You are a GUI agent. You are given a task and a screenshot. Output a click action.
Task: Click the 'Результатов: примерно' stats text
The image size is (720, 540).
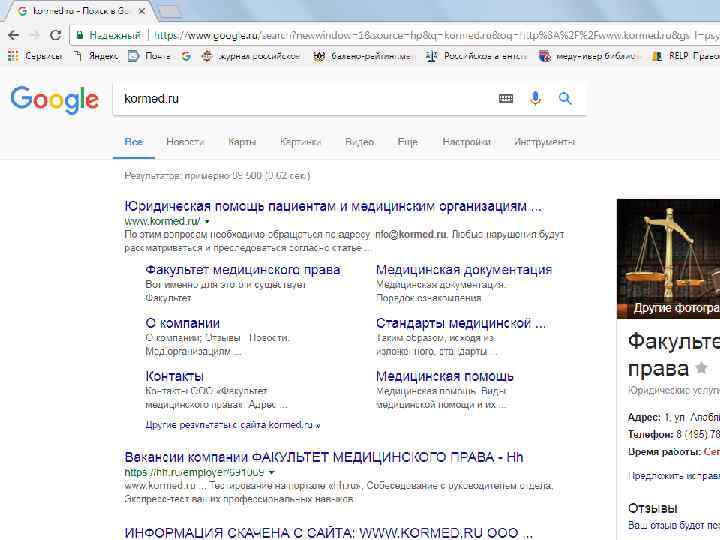pos(217,176)
